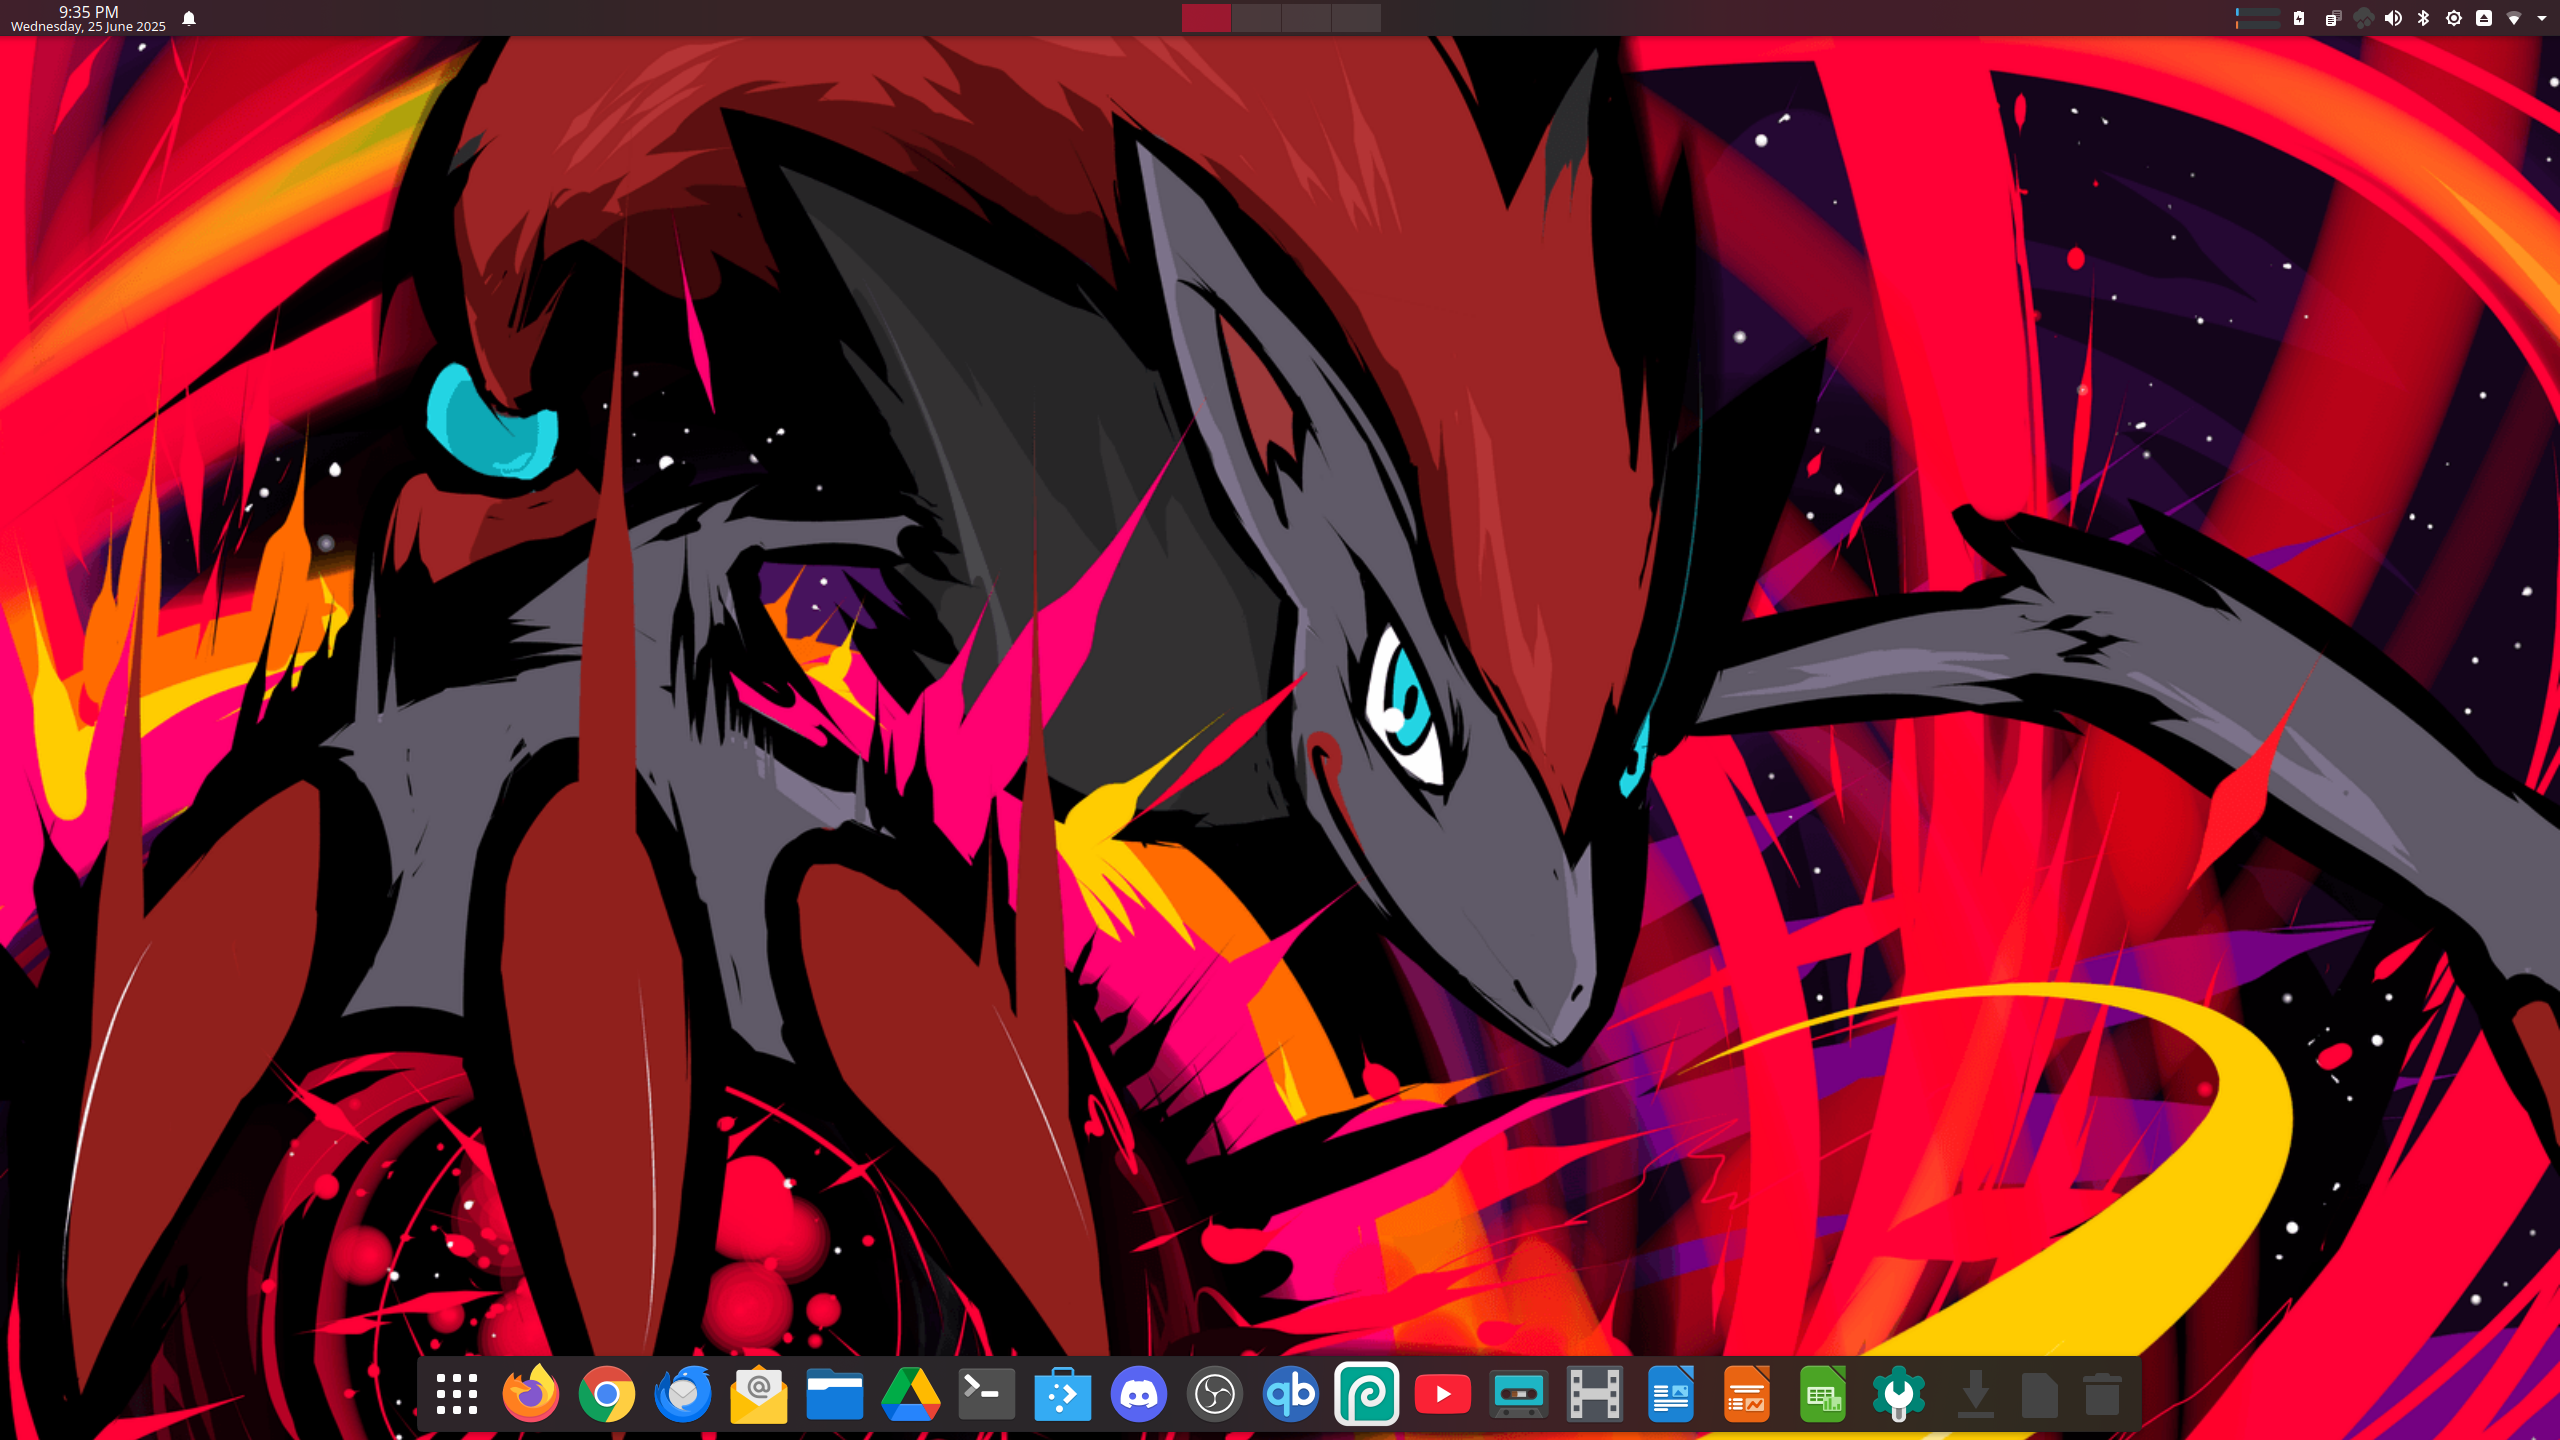The height and width of the screenshot is (1440, 2560).
Task: Launch Firefox from the dock
Action: tap(531, 1394)
